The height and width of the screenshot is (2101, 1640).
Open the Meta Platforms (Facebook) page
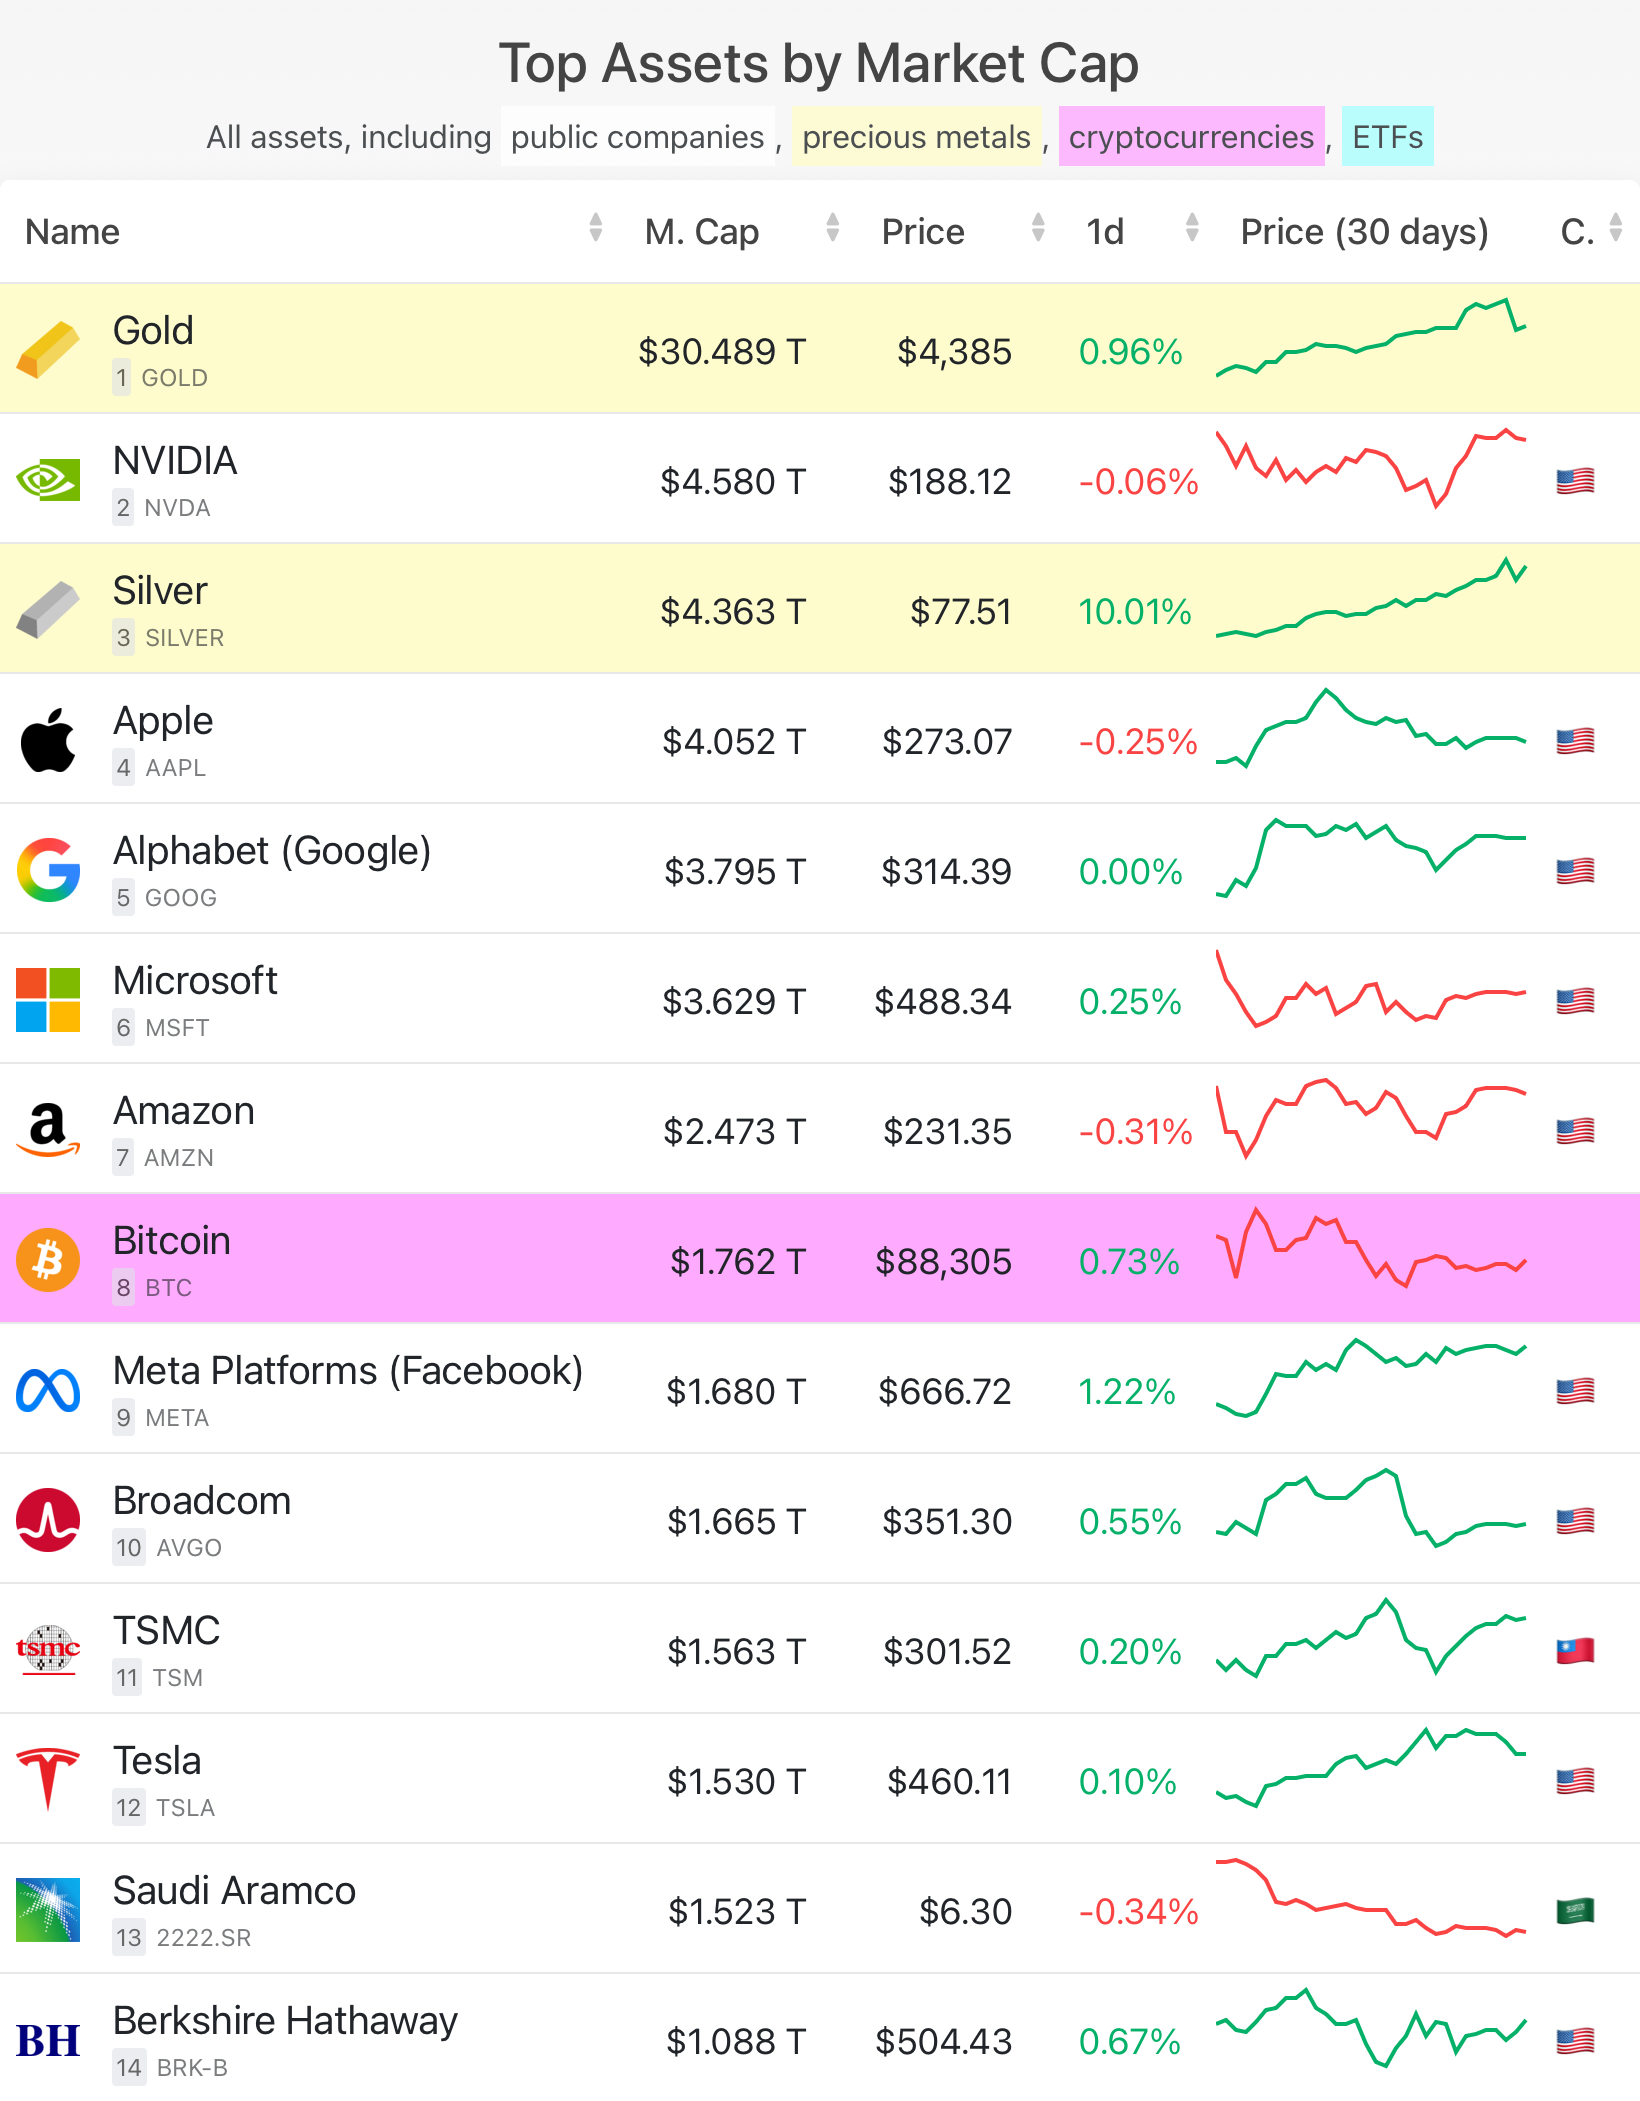point(348,1371)
